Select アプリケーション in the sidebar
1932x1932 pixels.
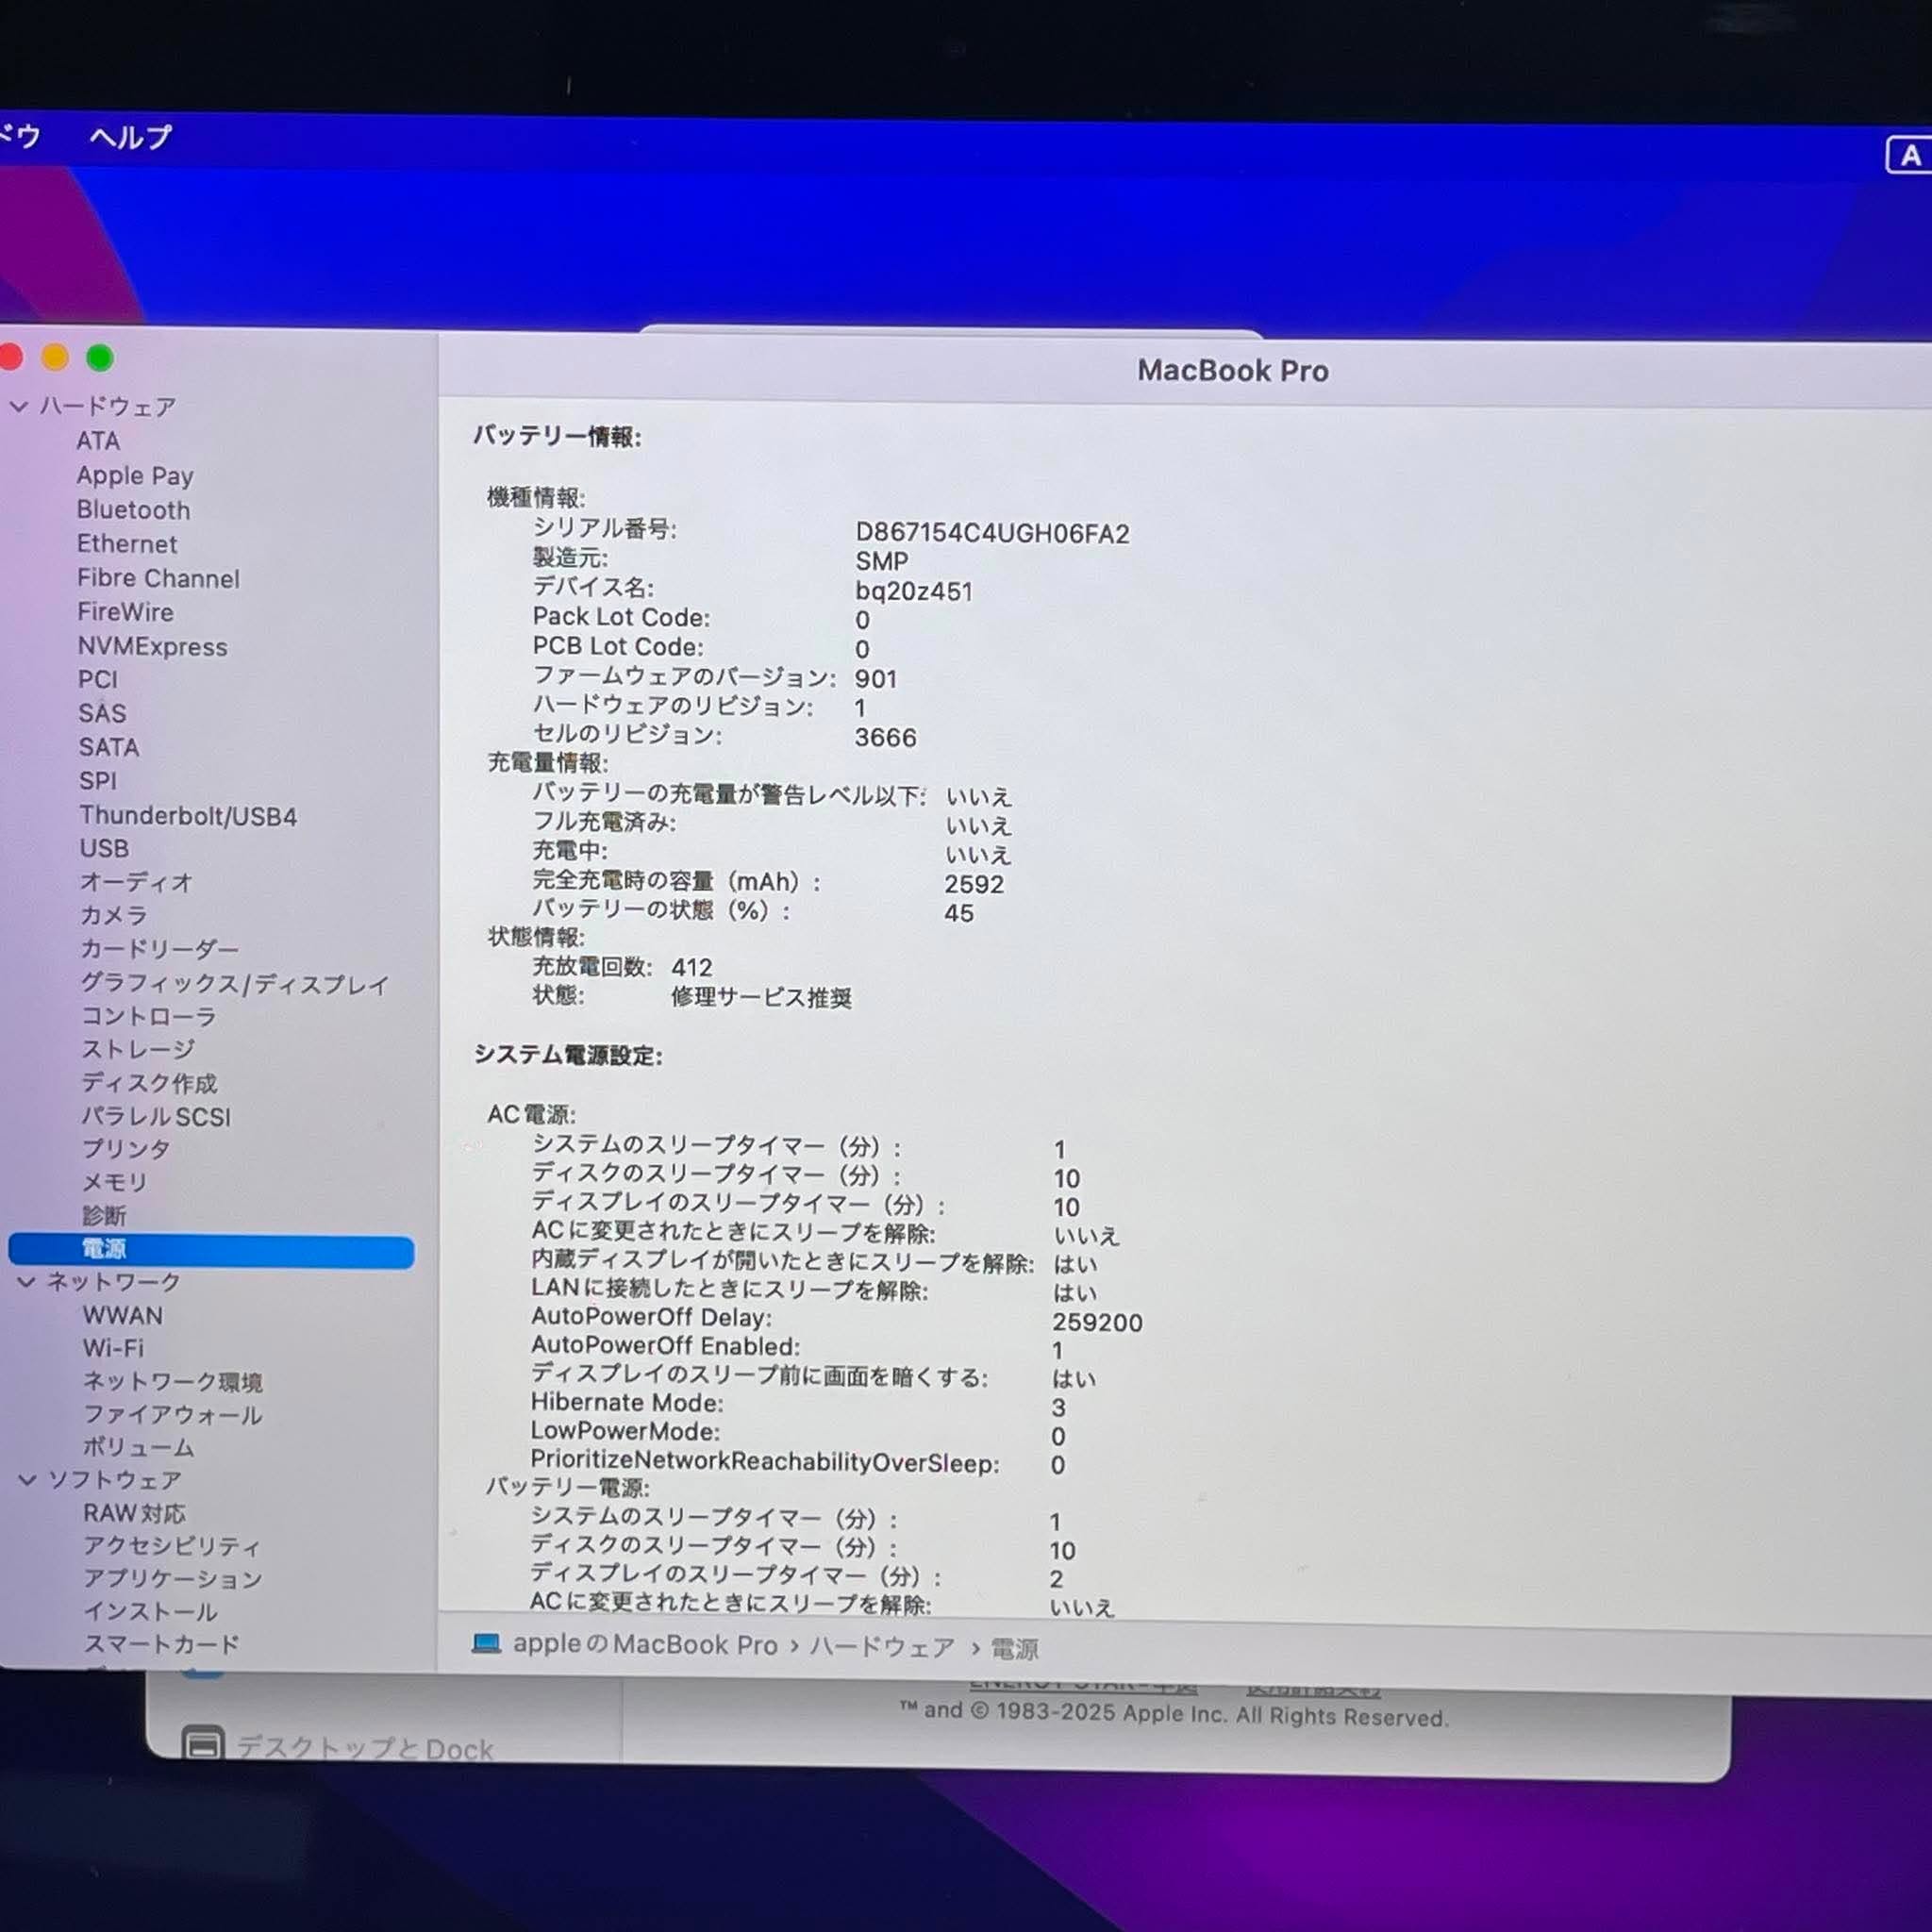[x=172, y=1579]
